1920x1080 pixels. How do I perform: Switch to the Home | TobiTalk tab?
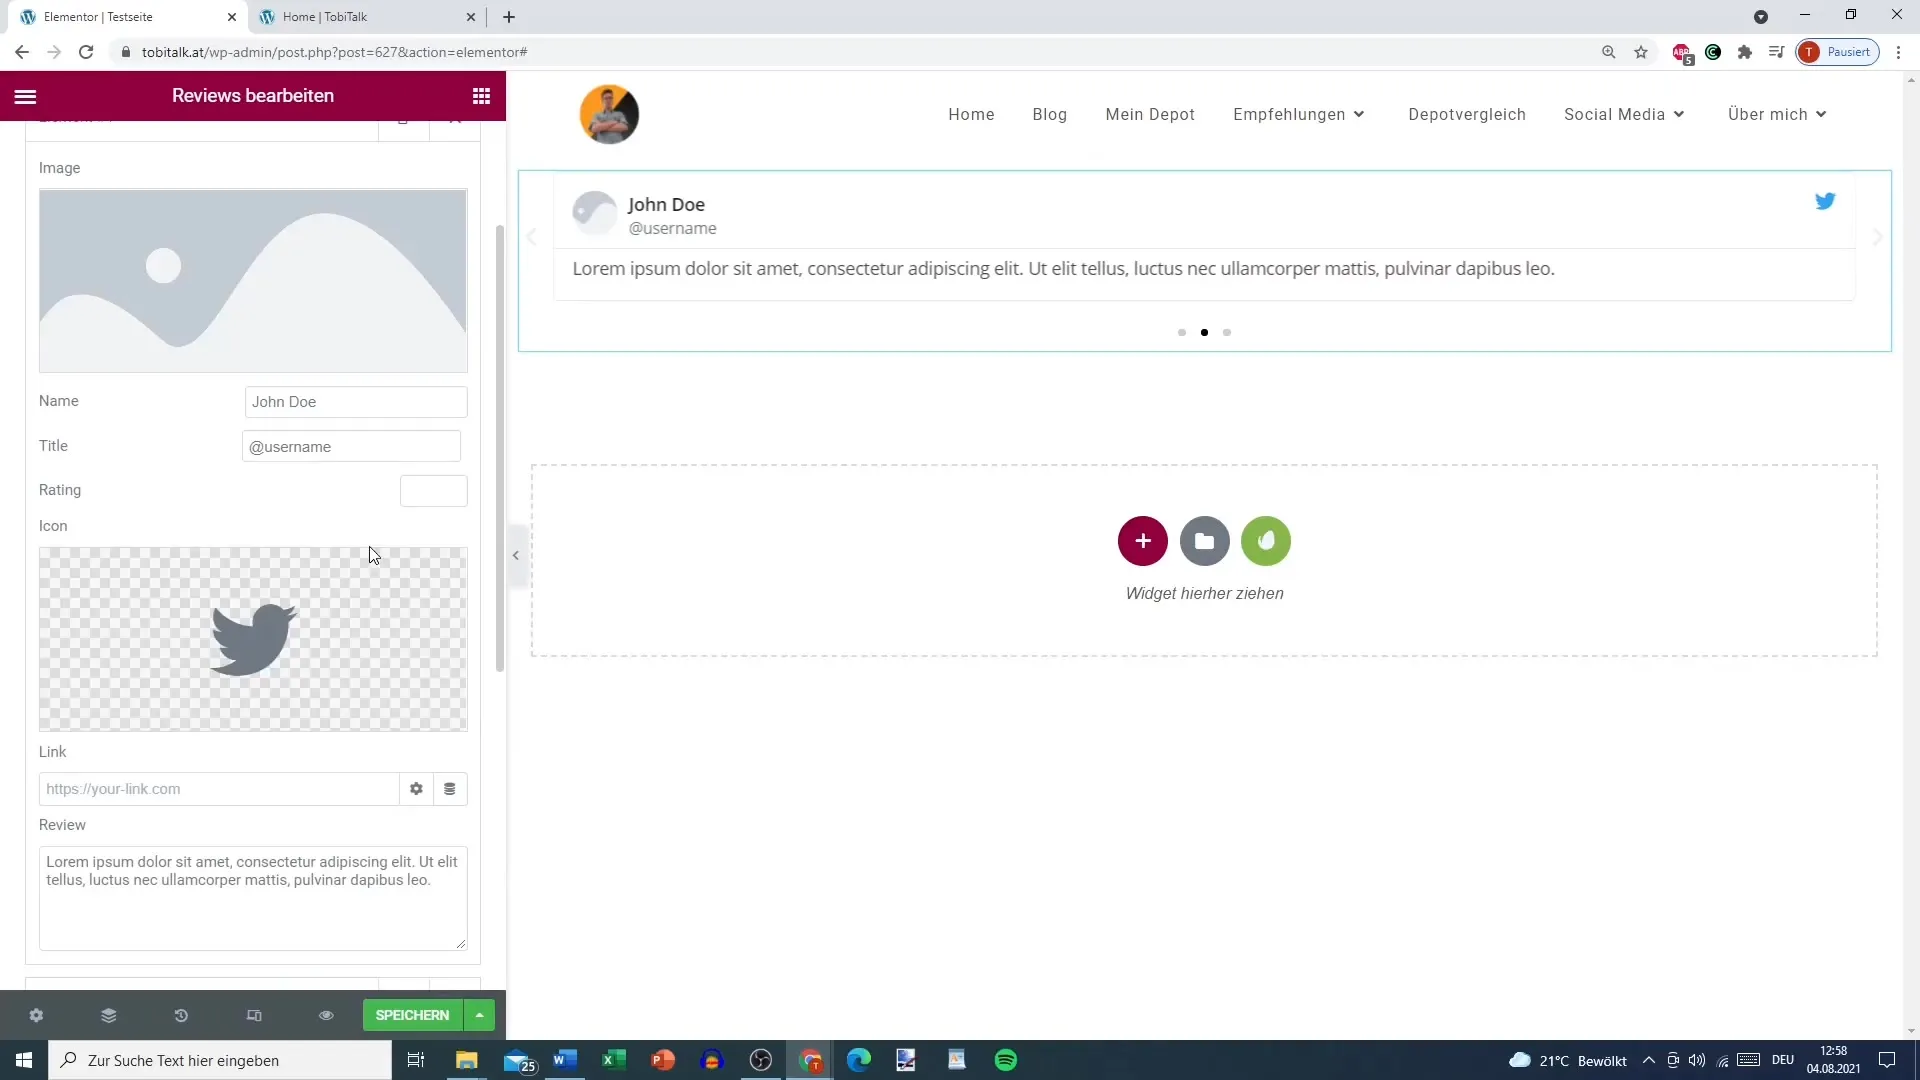click(325, 17)
